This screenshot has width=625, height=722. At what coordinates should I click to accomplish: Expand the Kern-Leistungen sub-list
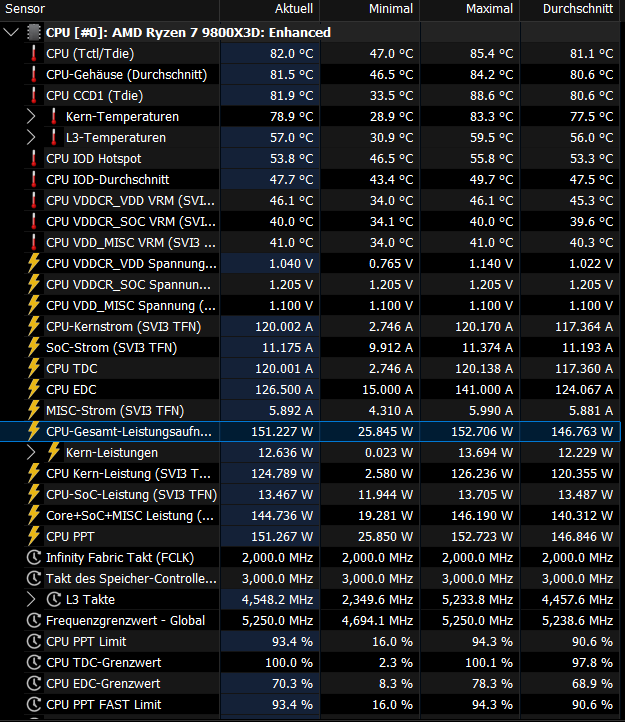pos(31,453)
